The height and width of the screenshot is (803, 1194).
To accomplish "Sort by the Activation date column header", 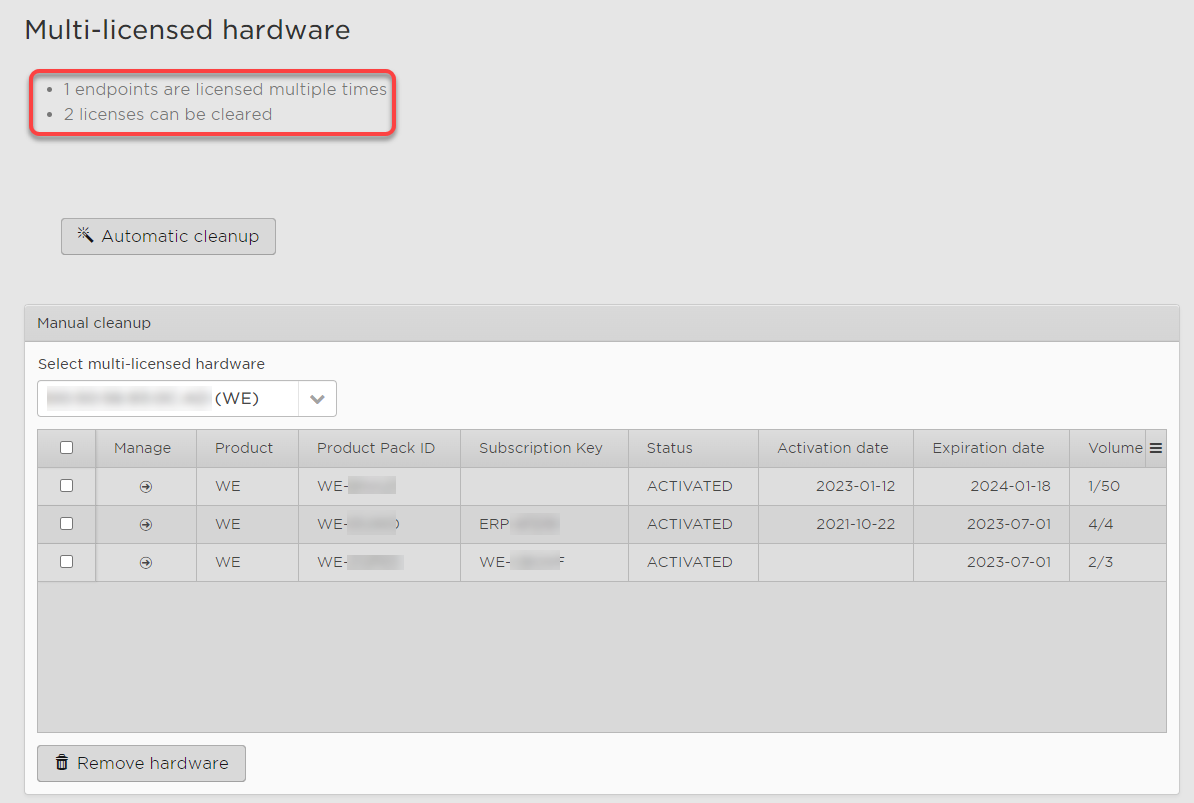I will [832, 448].
